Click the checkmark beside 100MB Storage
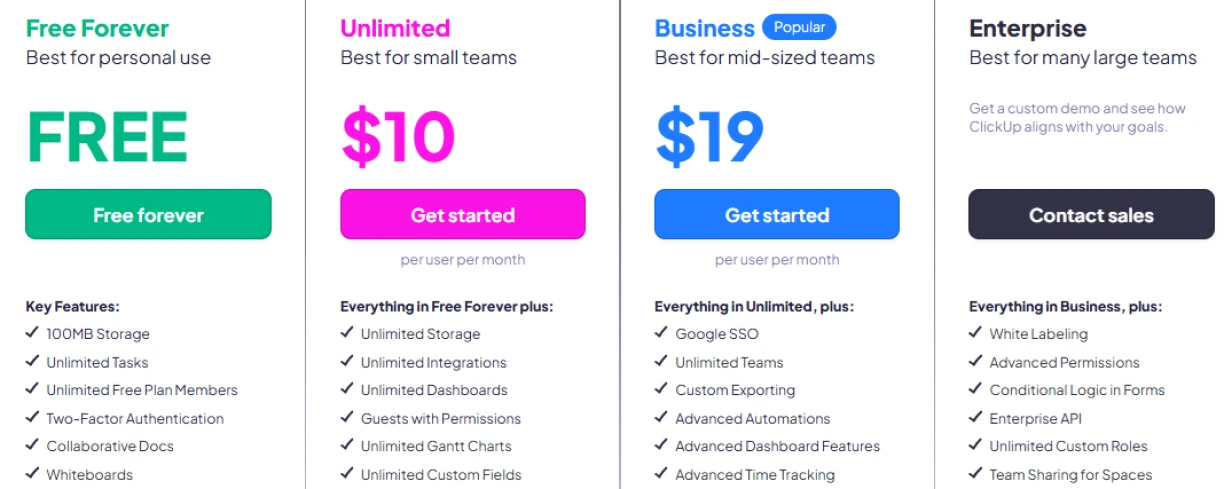 pos(32,333)
